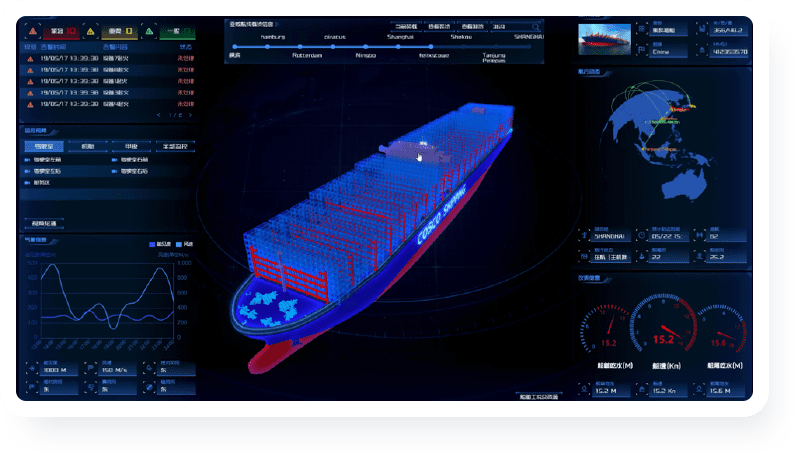Click the warning icon in the first alert row
The width and height of the screenshot is (796, 455).
[30, 59]
